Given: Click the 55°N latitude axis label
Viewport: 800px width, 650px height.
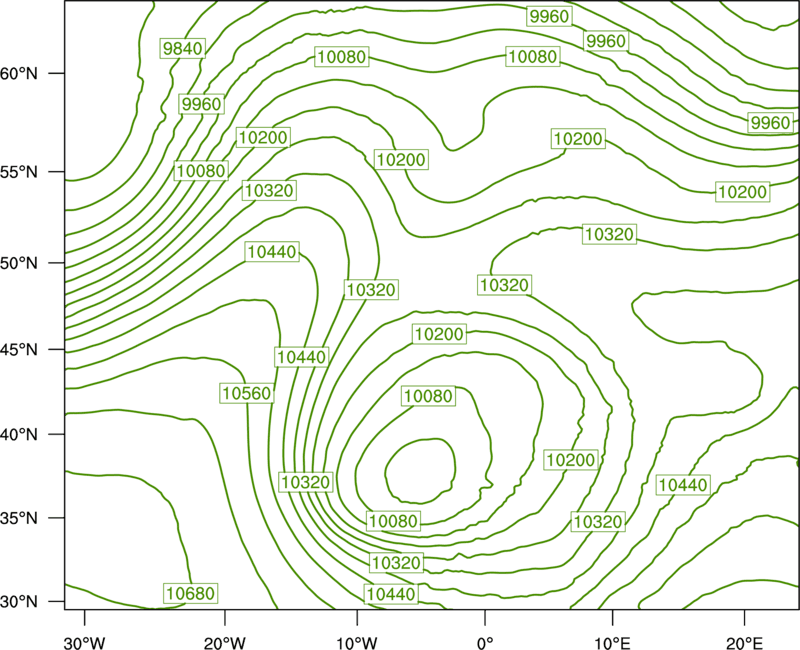Looking at the screenshot, I should coord(19,172).
